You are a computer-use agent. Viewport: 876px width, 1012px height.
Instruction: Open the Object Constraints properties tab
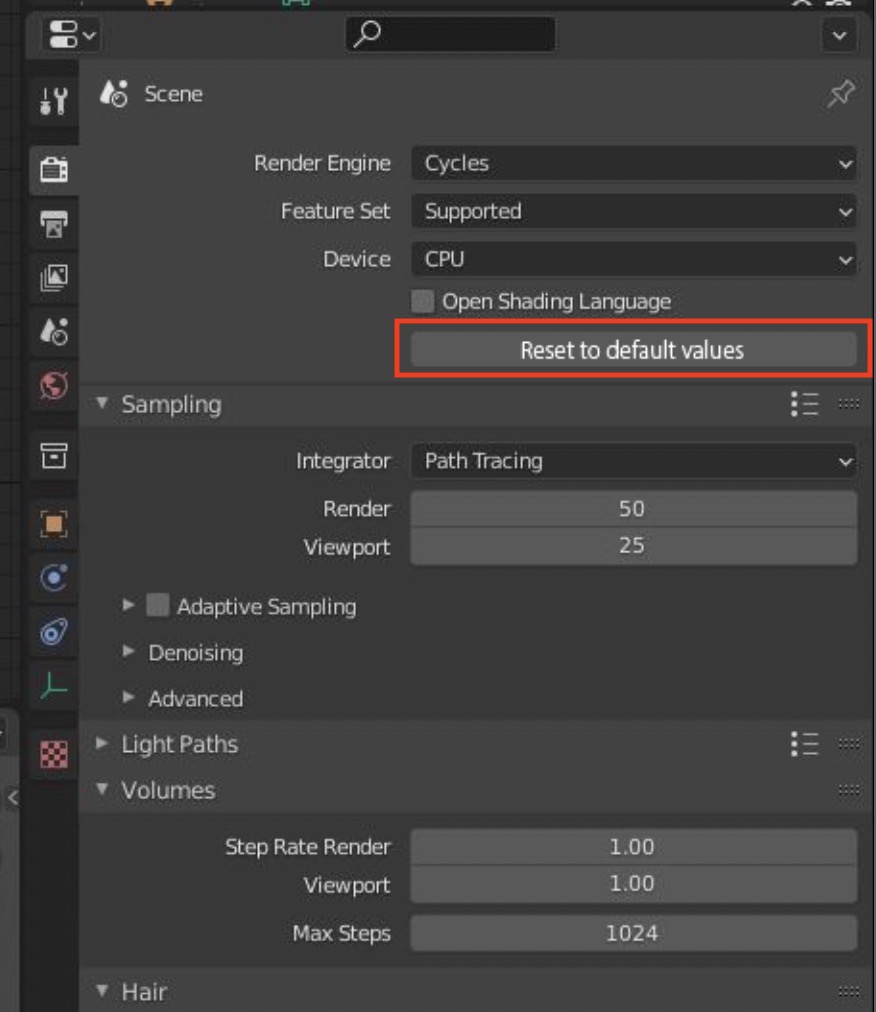(x=54, y=632)
